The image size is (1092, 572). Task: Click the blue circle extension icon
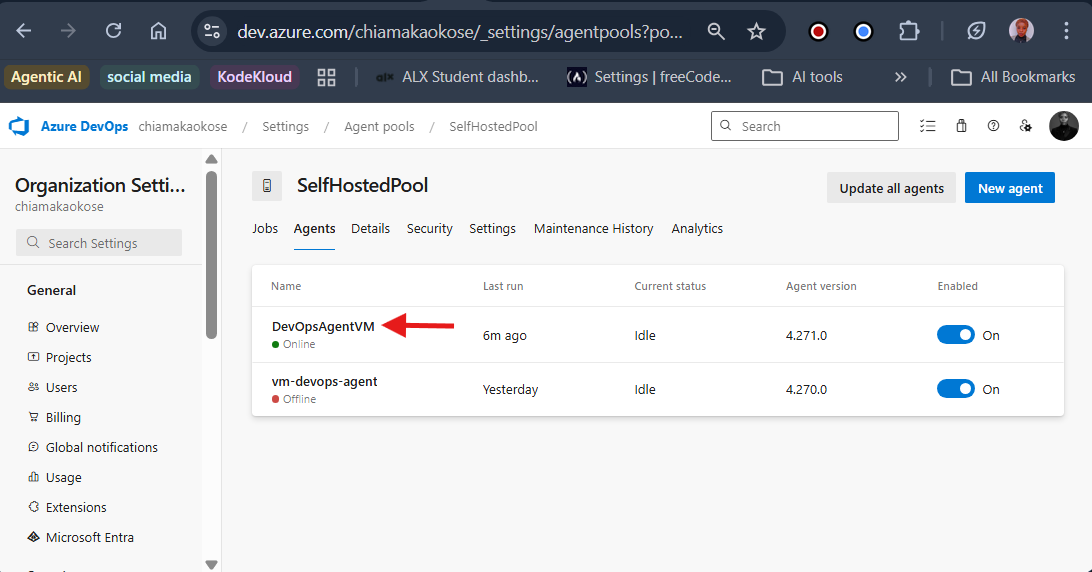click(863, 31)
